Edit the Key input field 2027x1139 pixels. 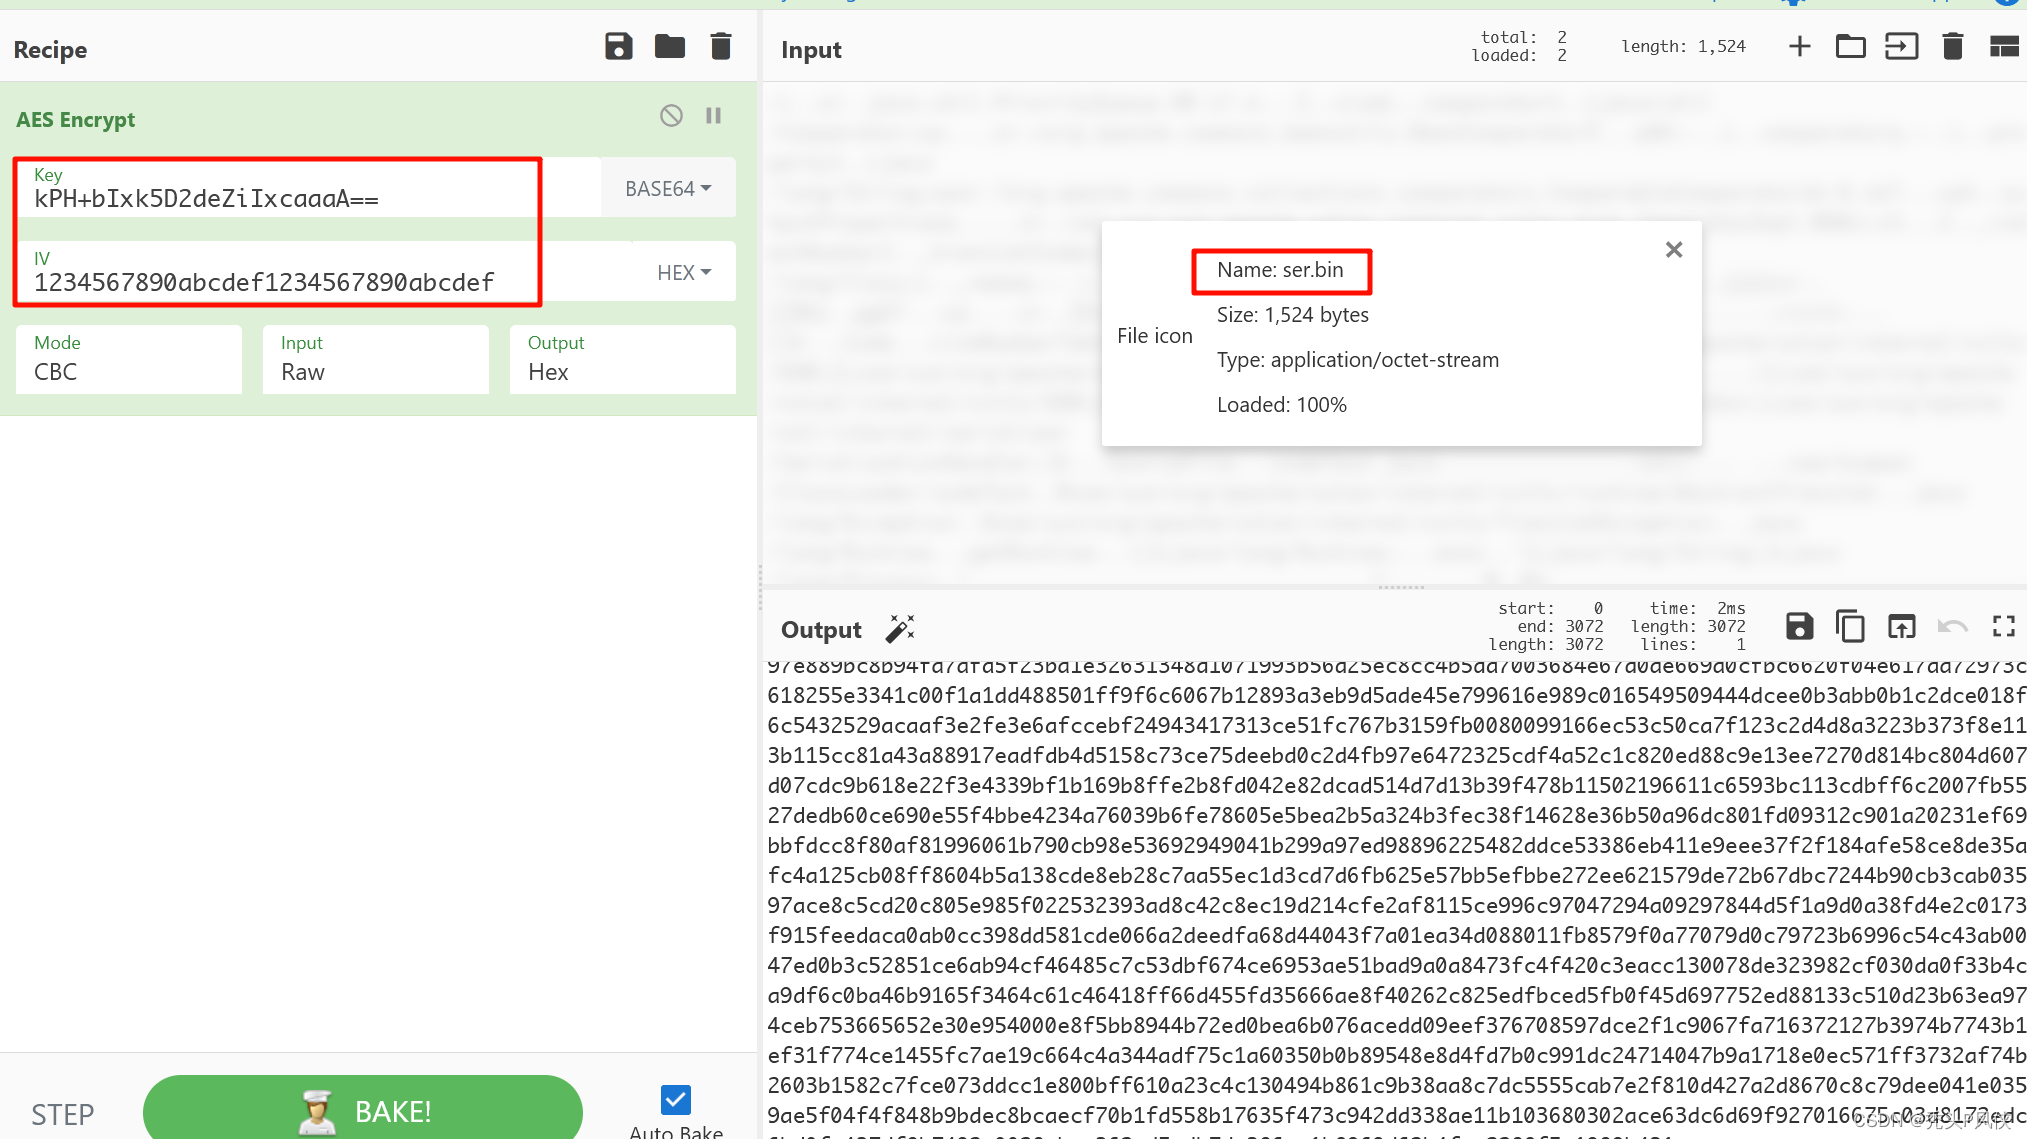[308, 188]
